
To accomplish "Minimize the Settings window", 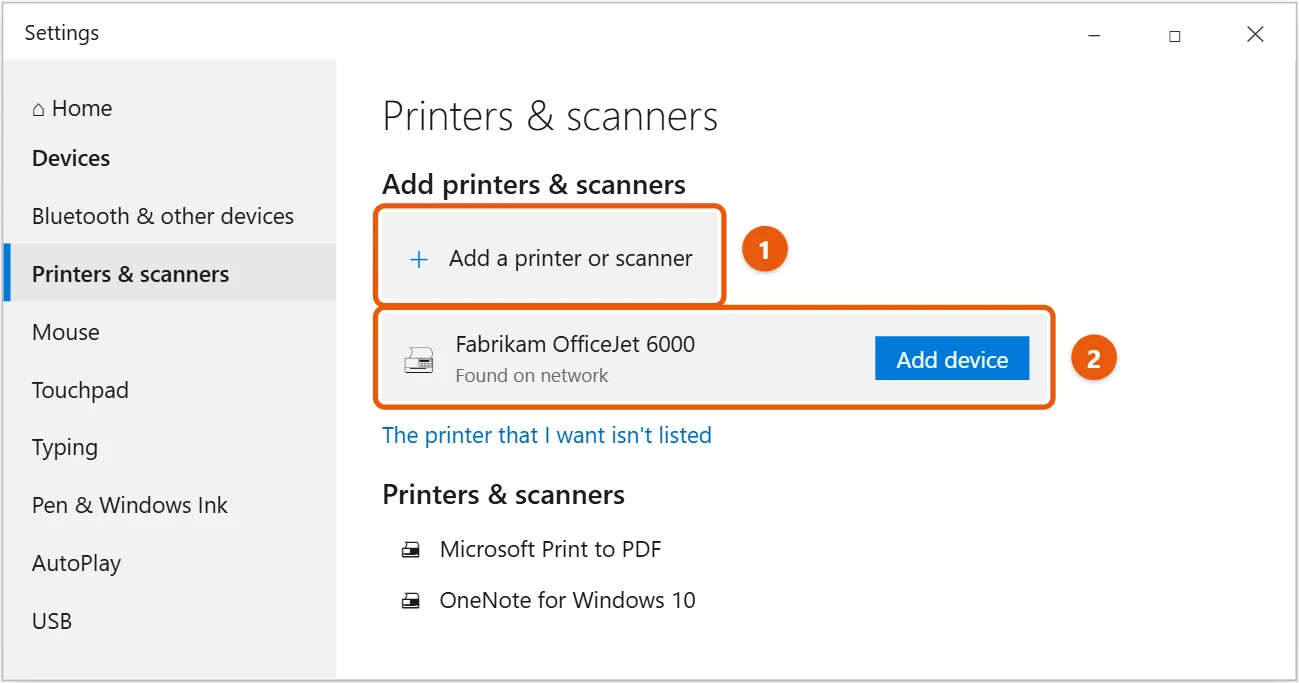I will tap(1094, 35).
